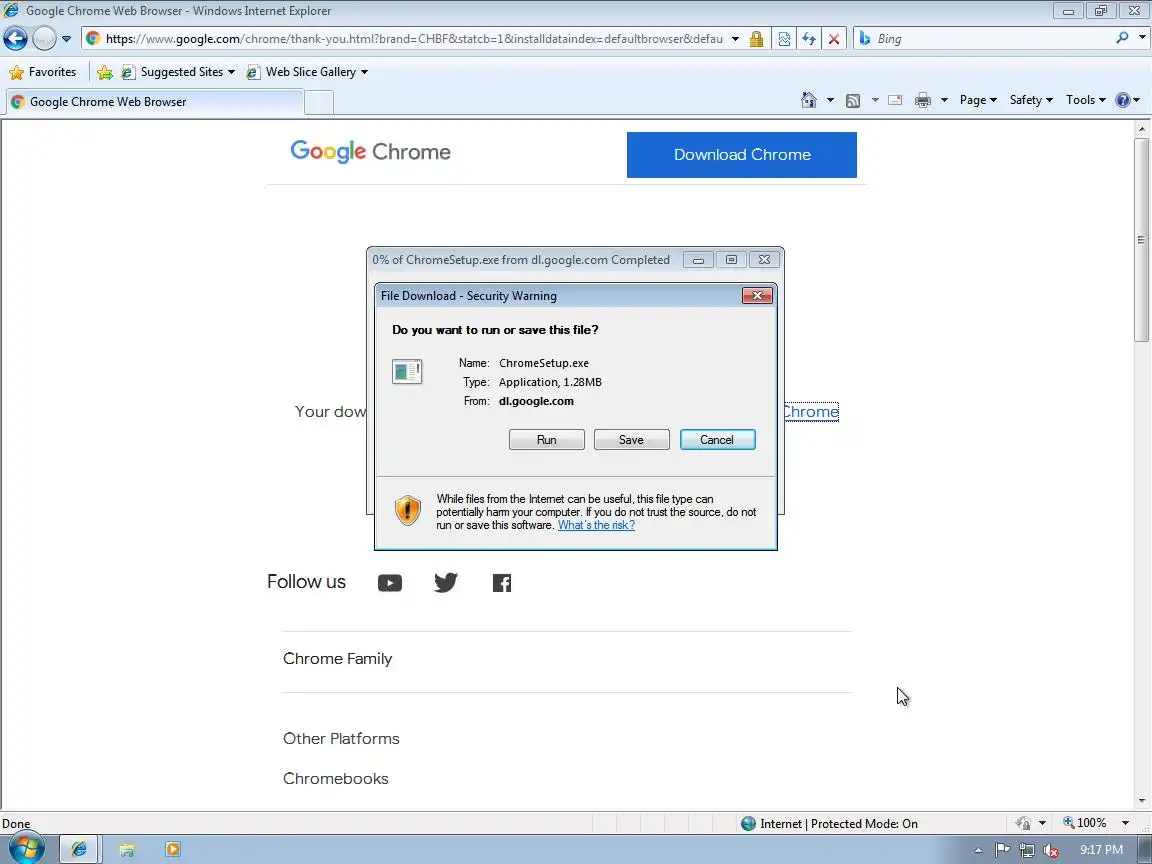The width and height of the screenshot is (1152, 864).
Task: Click the Forward navigation arrow button
Action: (44, 38)
